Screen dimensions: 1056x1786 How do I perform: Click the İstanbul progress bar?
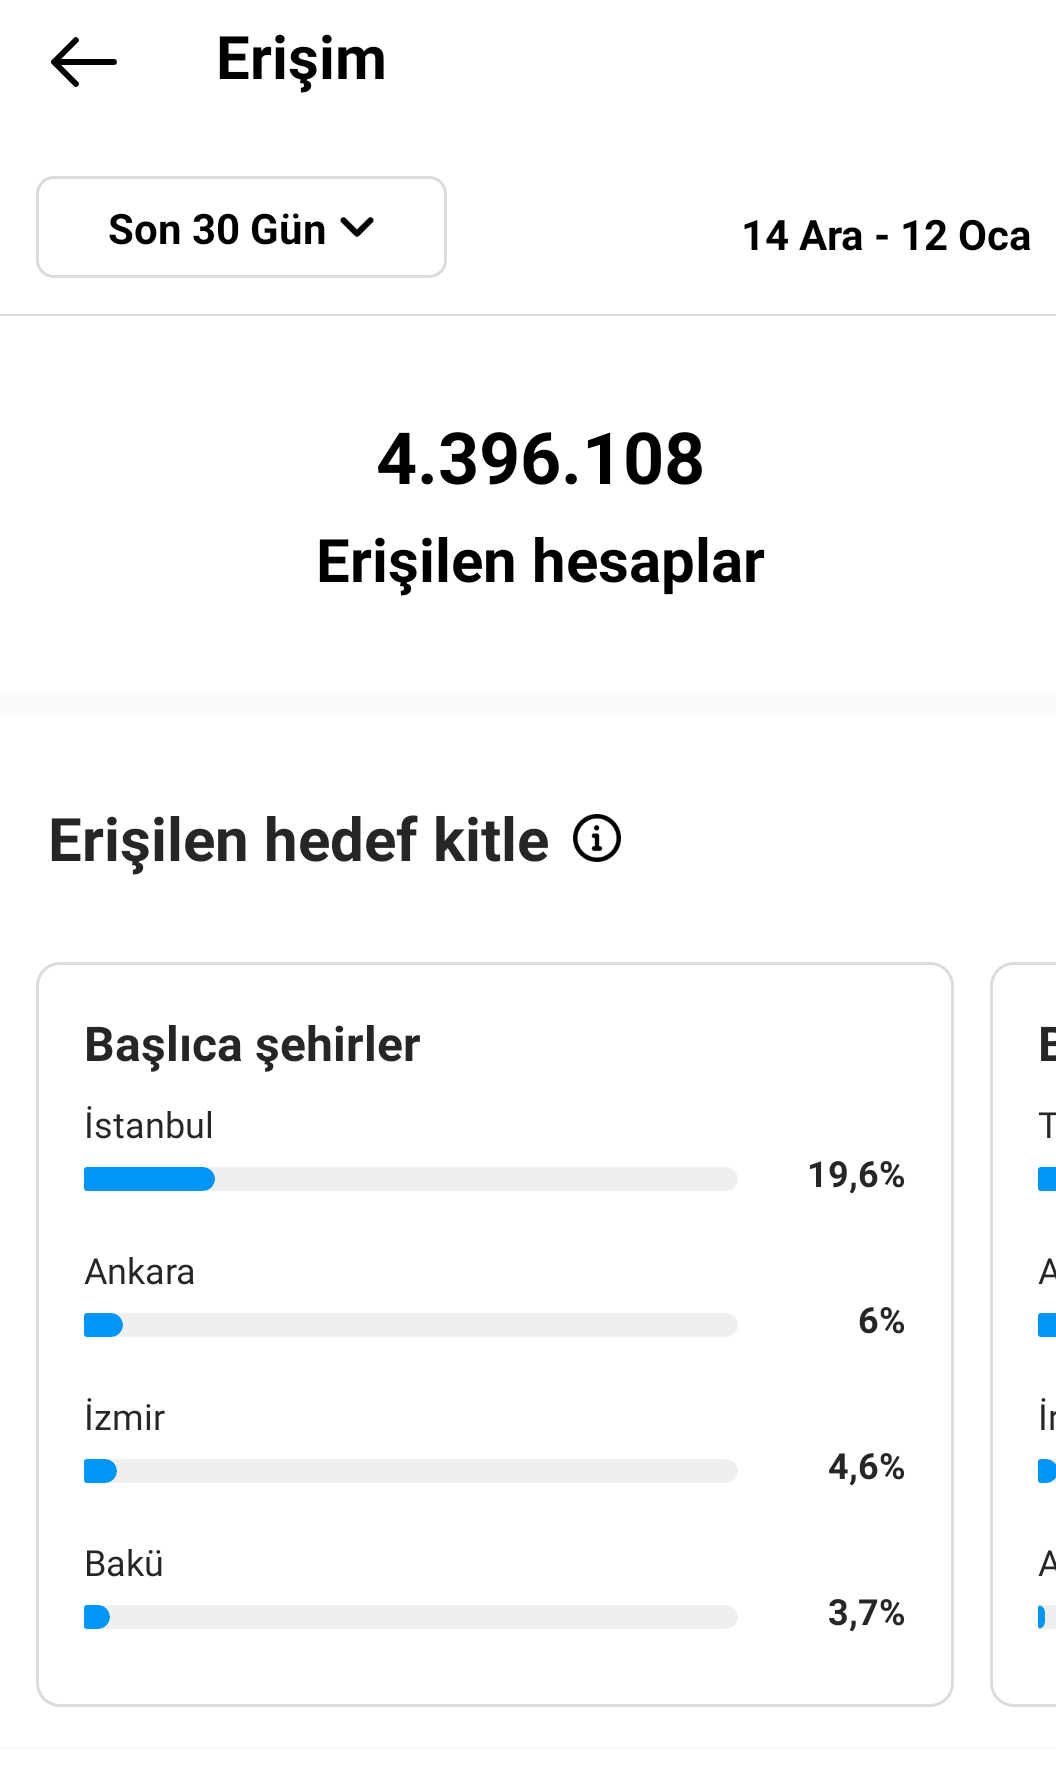coord(411,1179)
